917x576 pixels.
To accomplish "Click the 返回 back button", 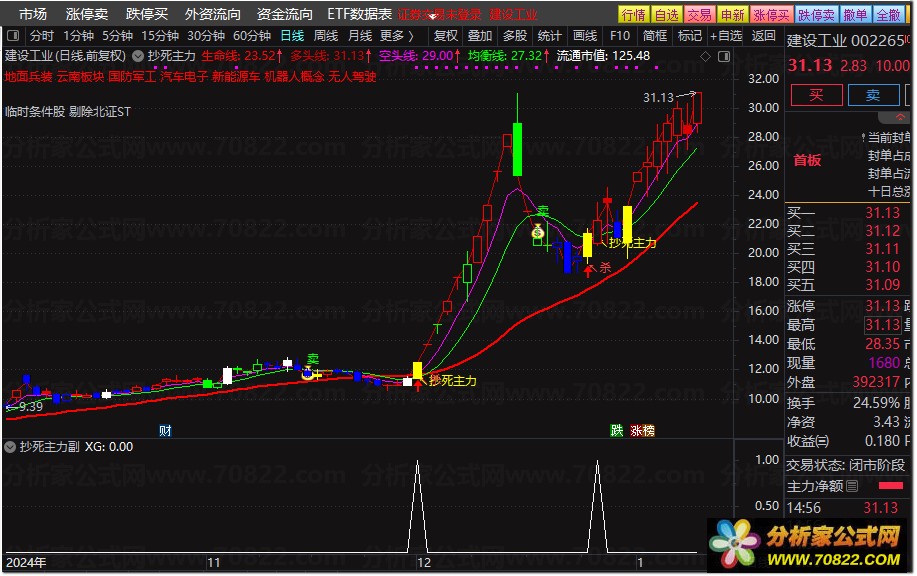I will 763,36.
